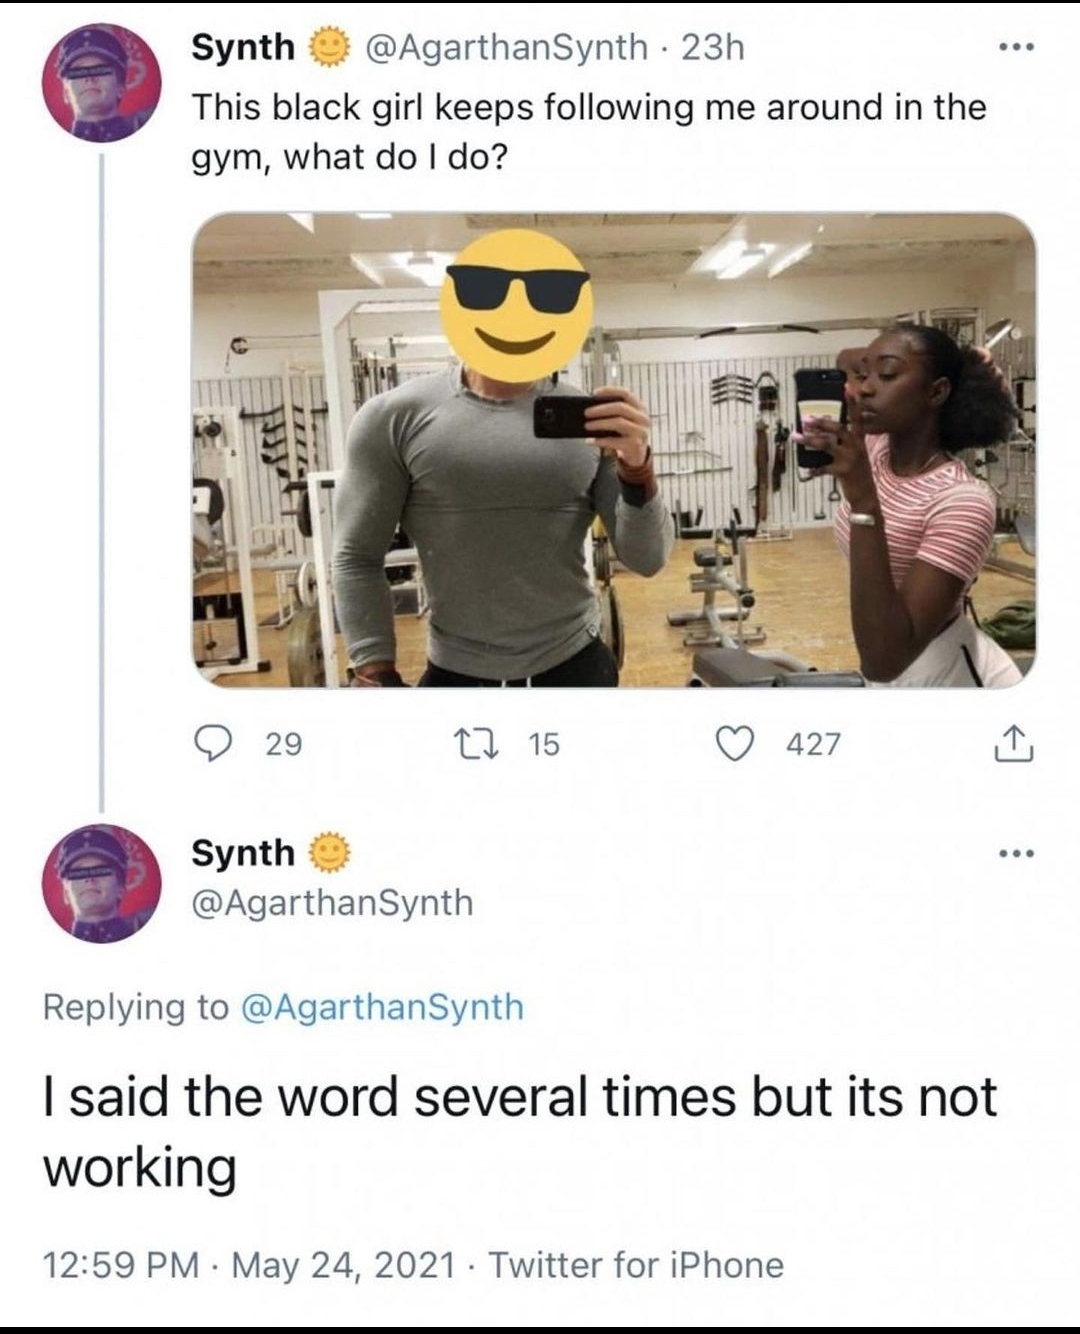The width and height of the screenshot is (1080, 1334).
Task: Open Synth's avatar in the reply tweet
Action: [101, 882]
